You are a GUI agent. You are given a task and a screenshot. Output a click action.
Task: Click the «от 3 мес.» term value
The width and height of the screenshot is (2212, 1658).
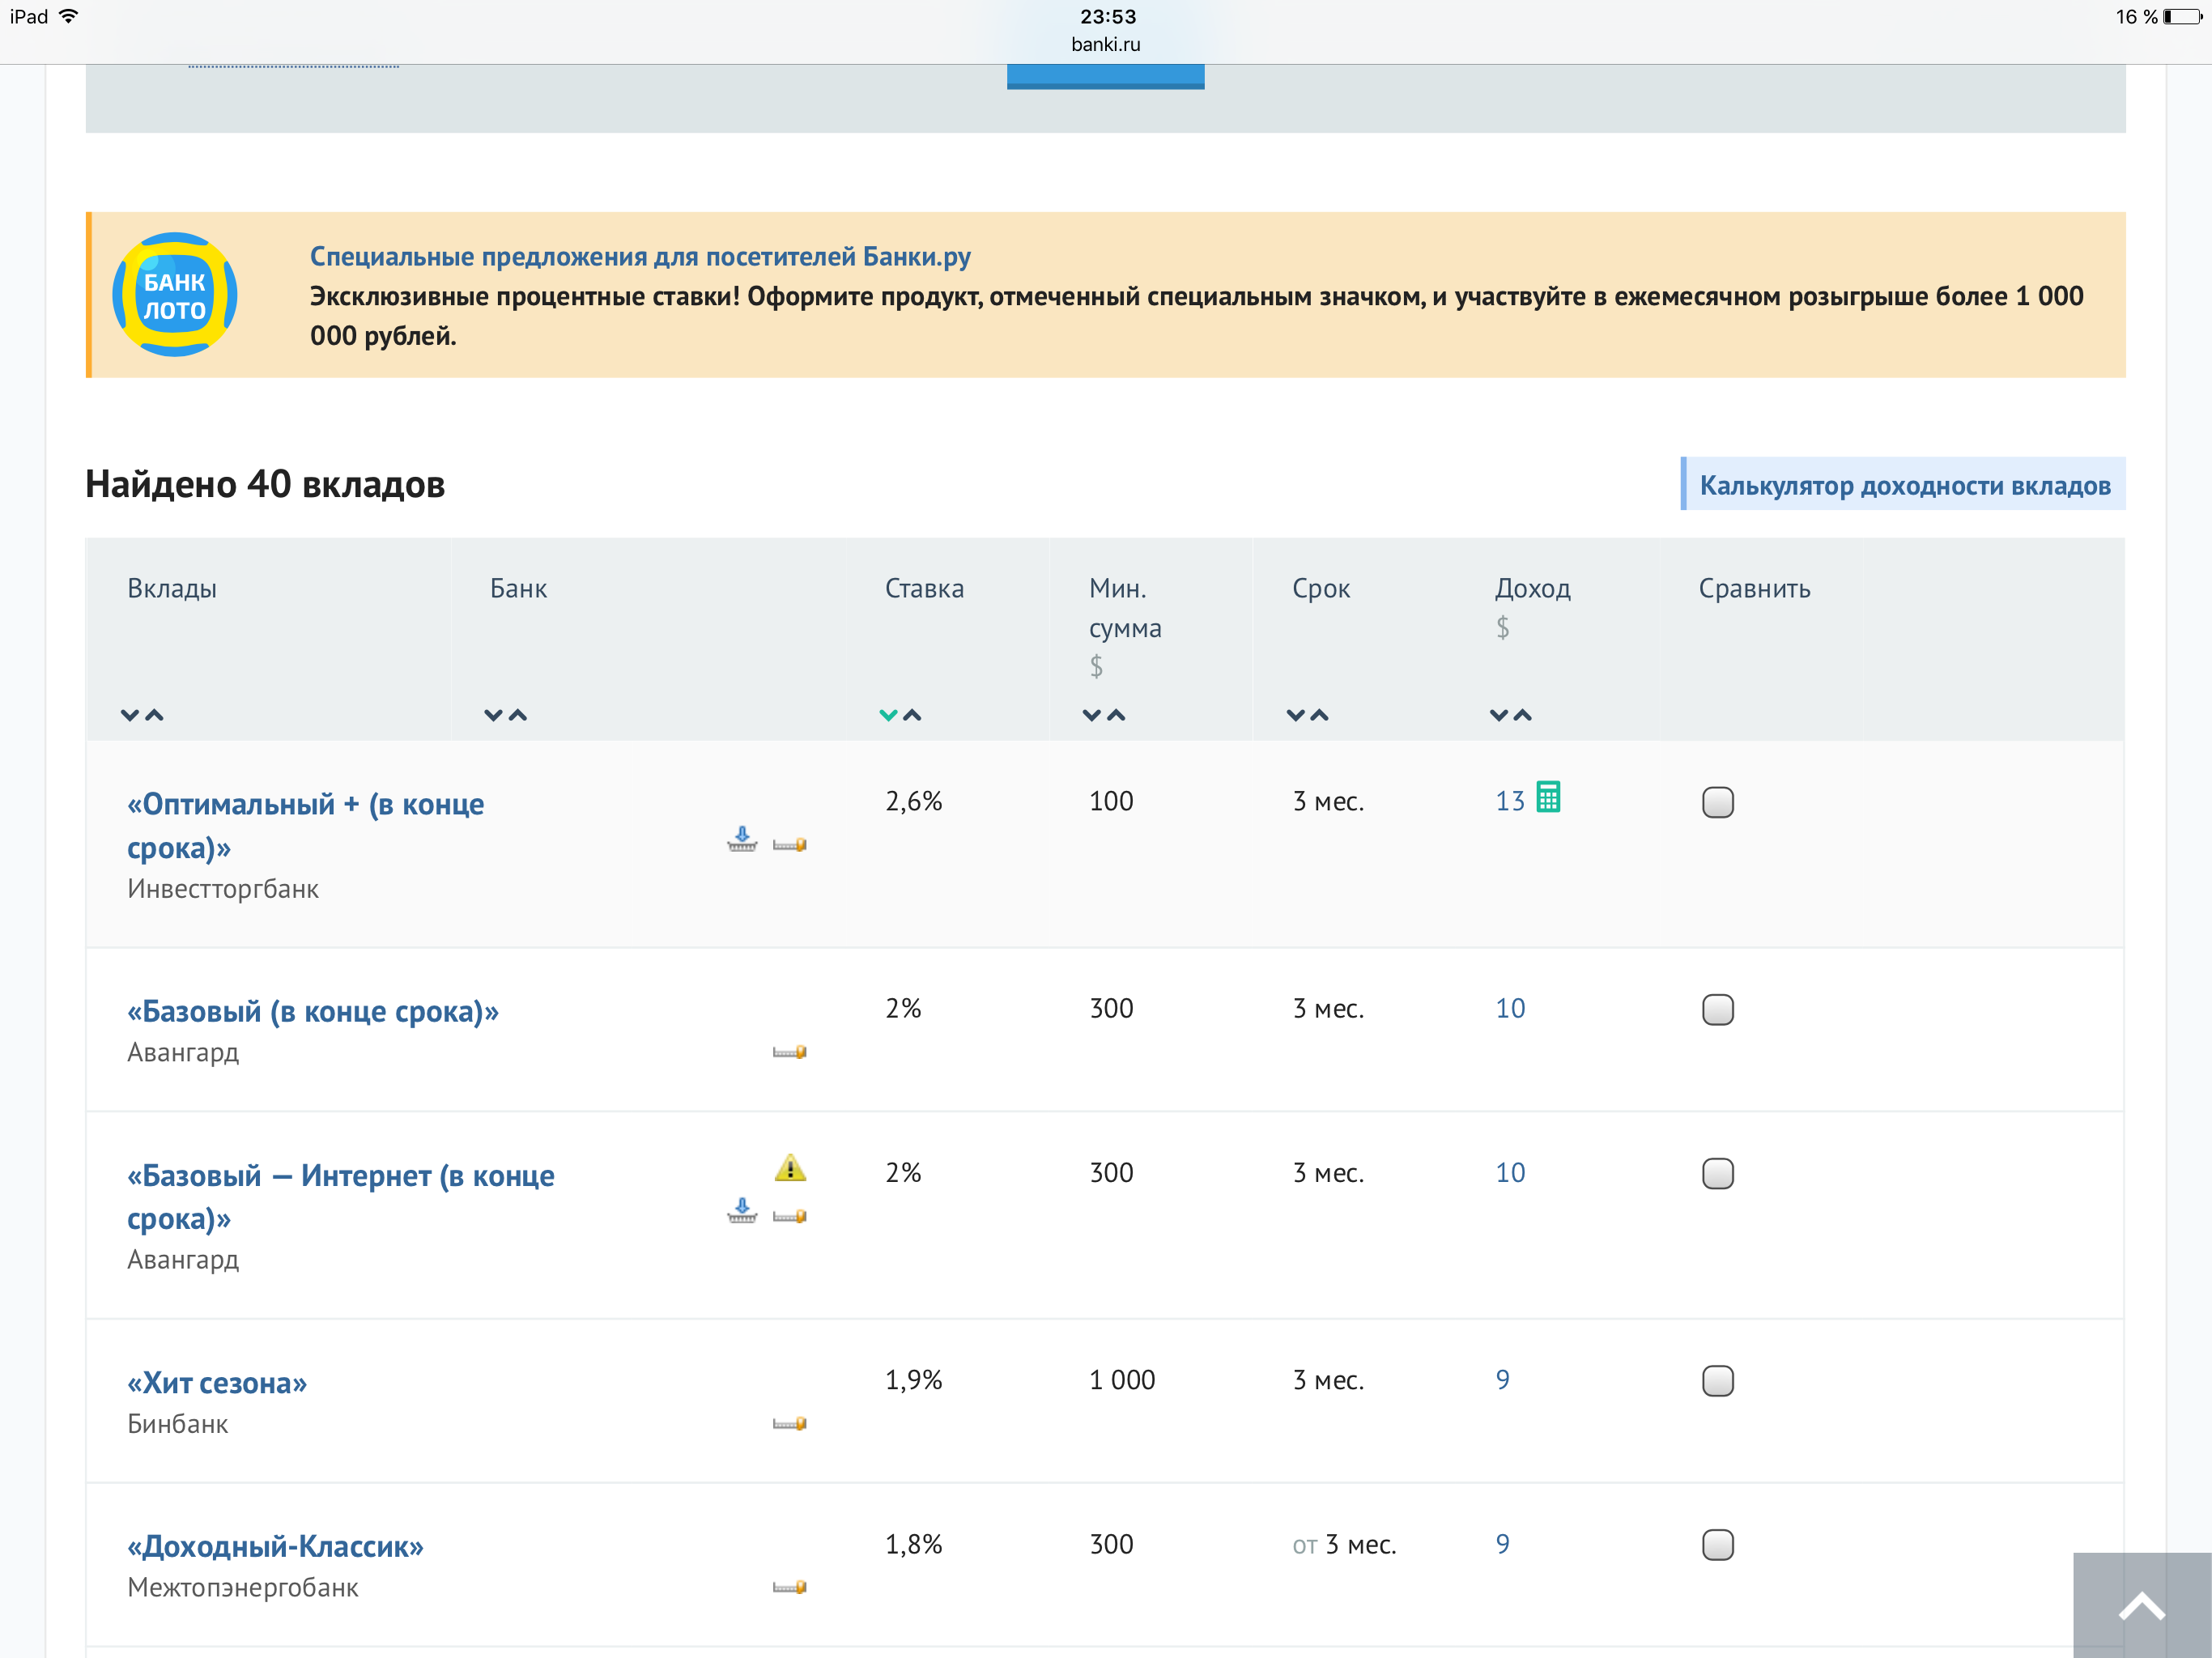(1344, 1545)
